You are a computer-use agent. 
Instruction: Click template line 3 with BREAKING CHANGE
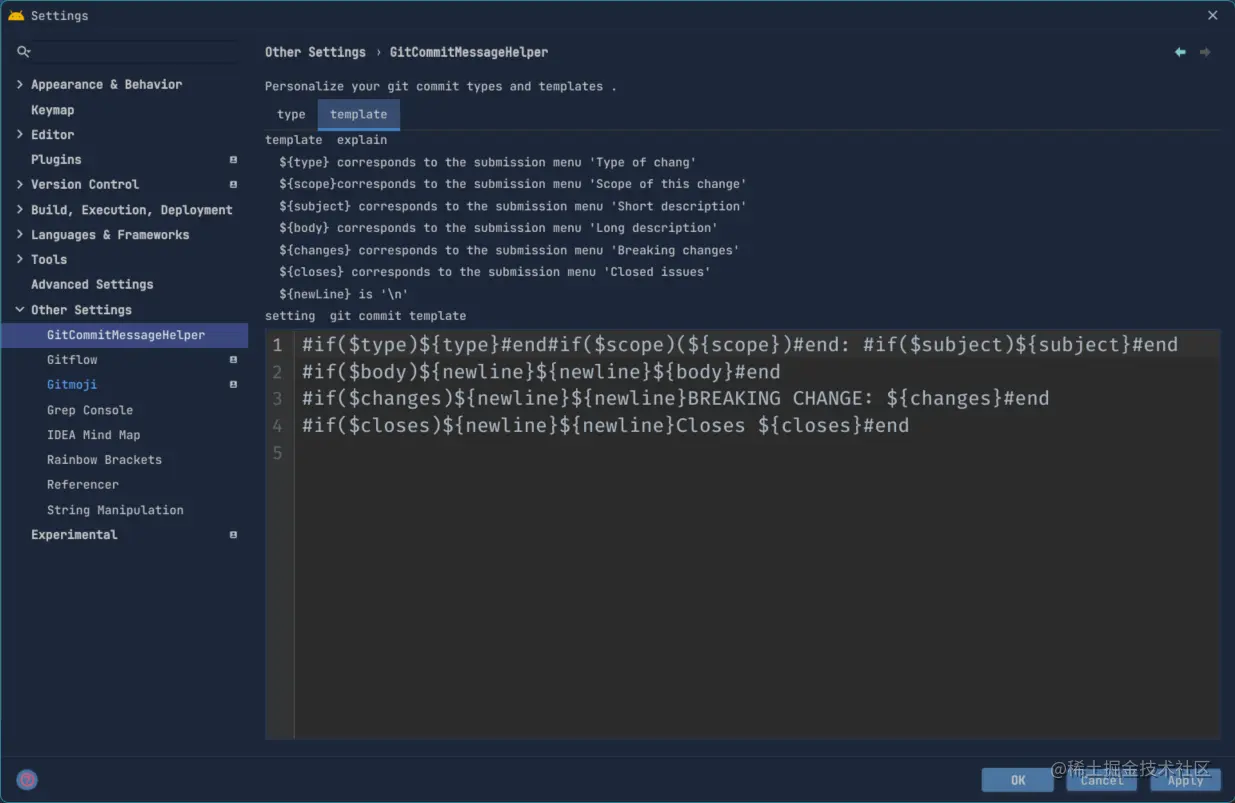click(675, 398)
